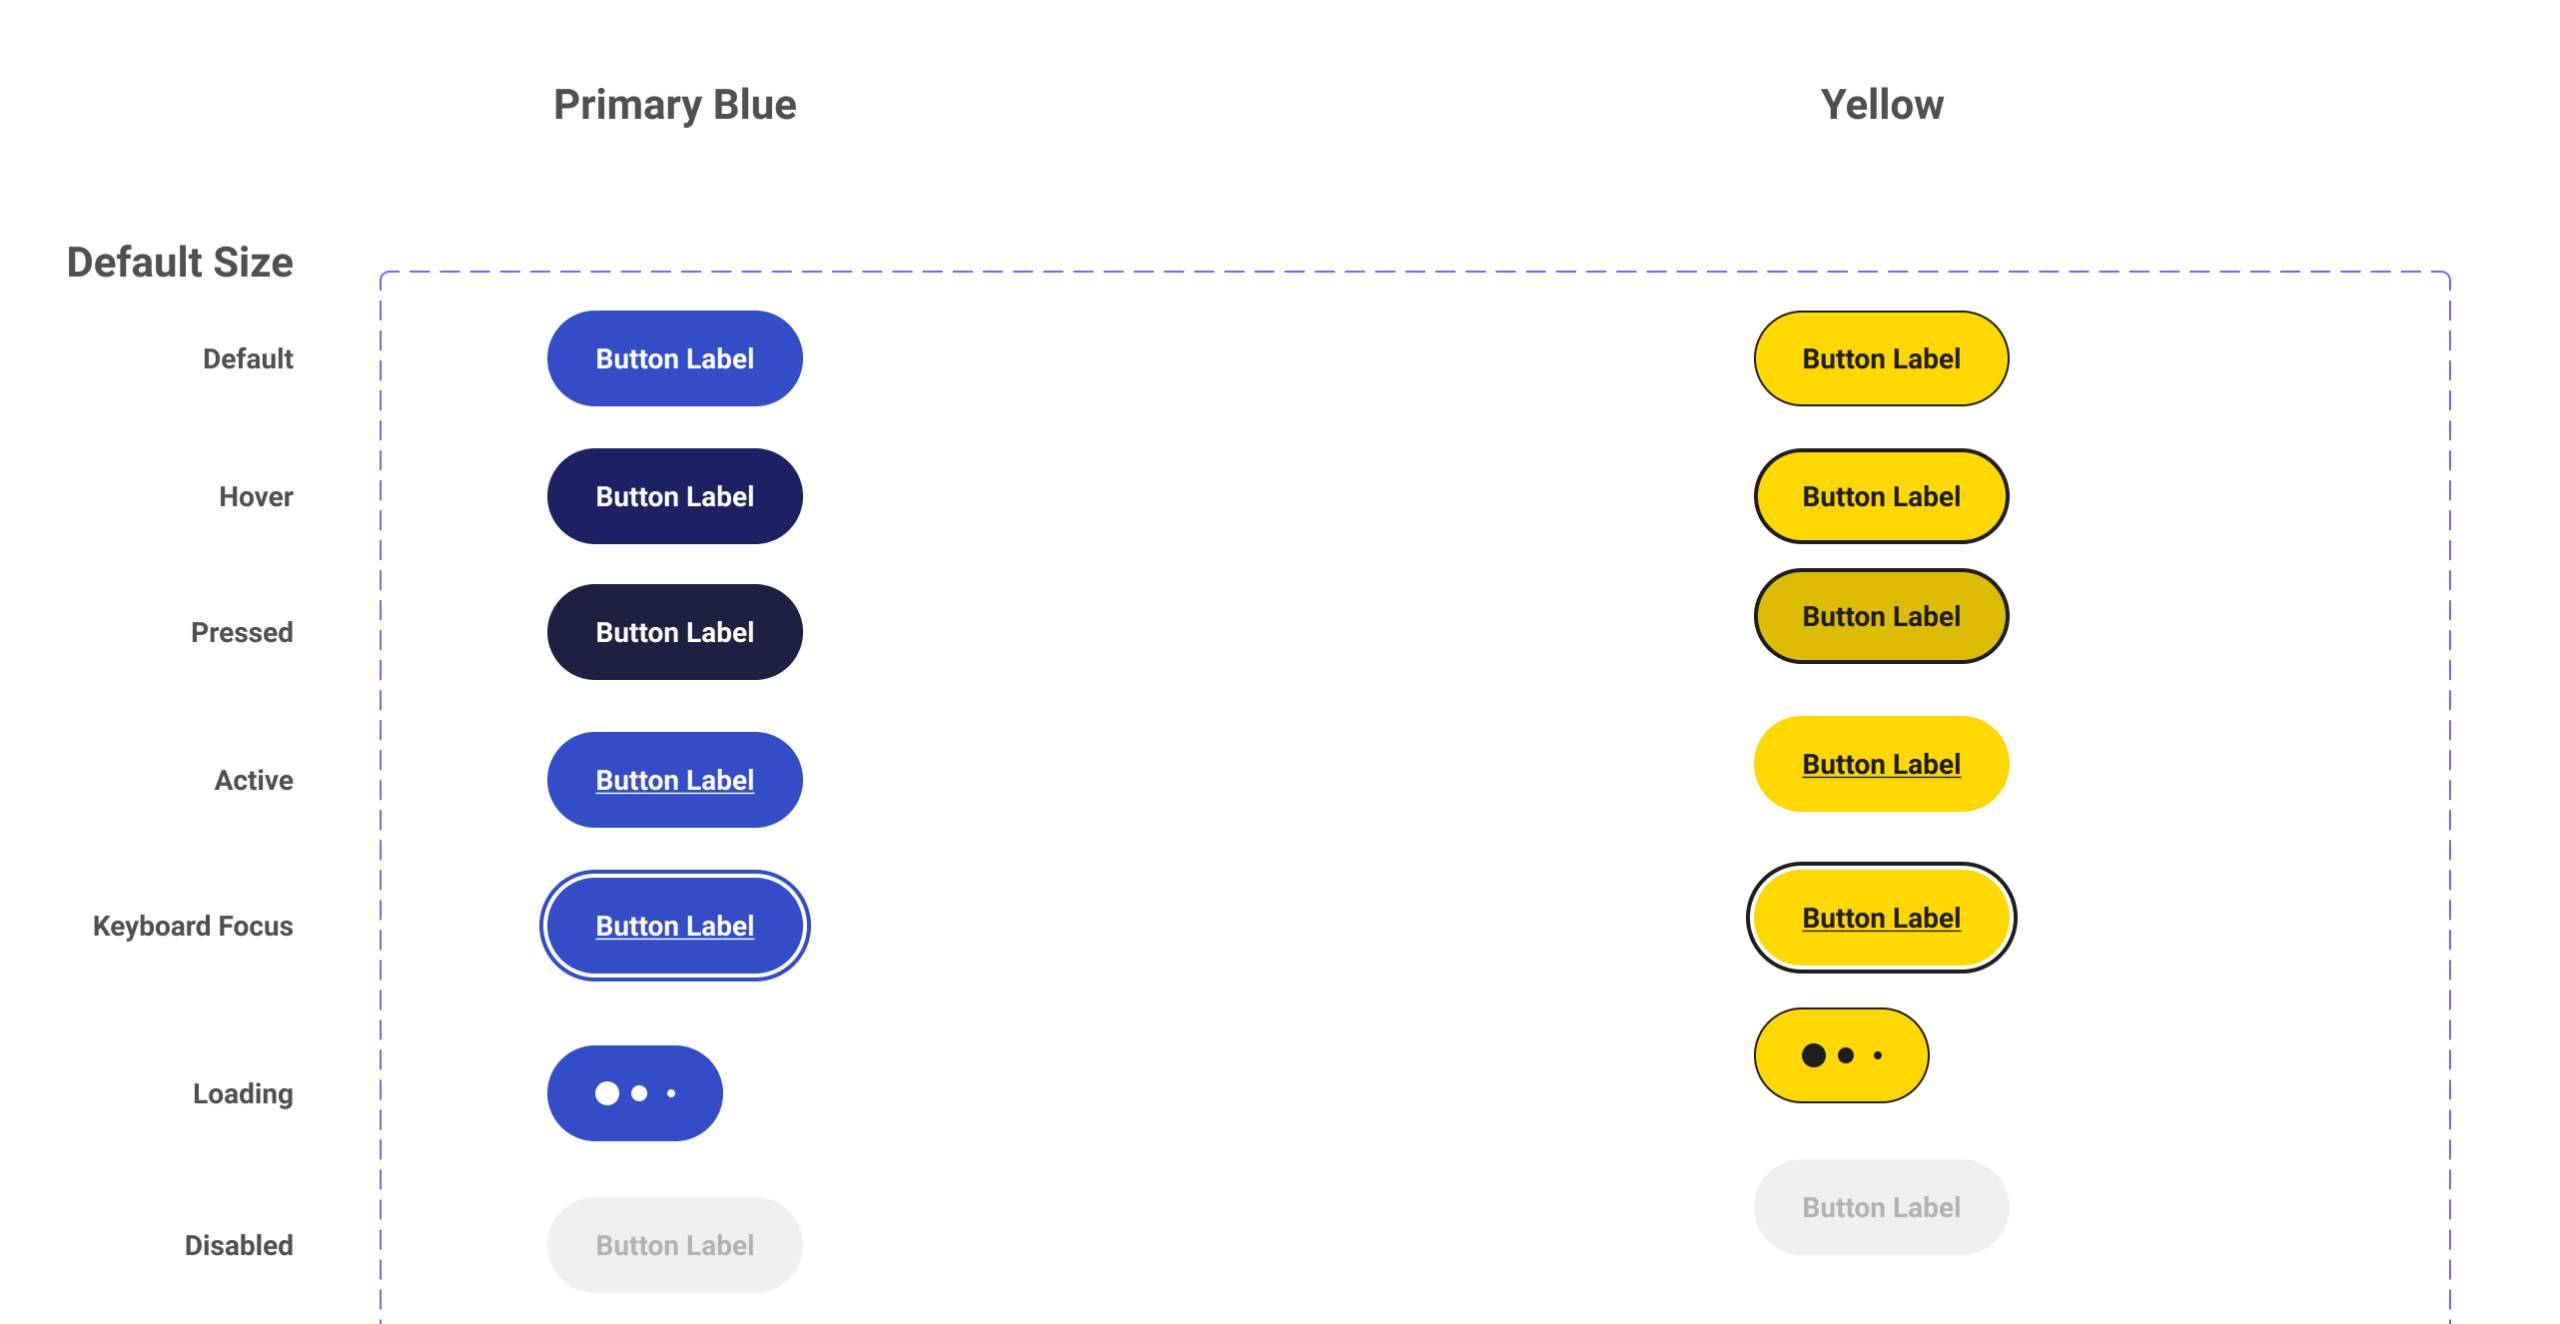
Task: Click the Loading row label
Action: coord(243,1093)
